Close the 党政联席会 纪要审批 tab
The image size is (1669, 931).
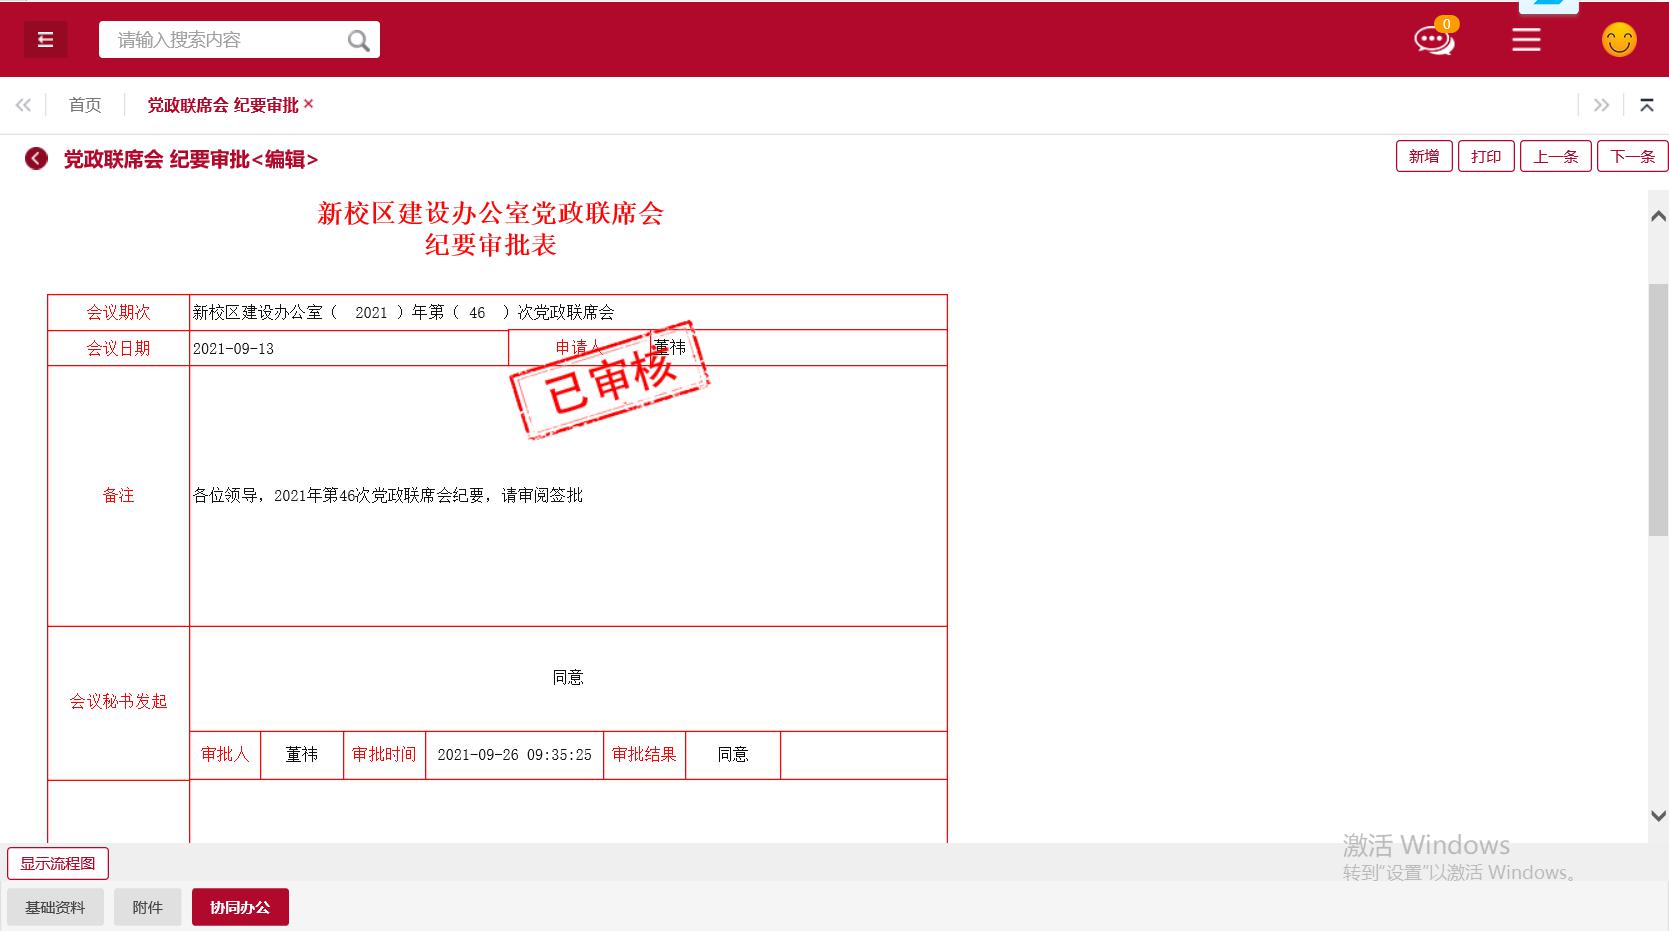click(x=309, y=104)
